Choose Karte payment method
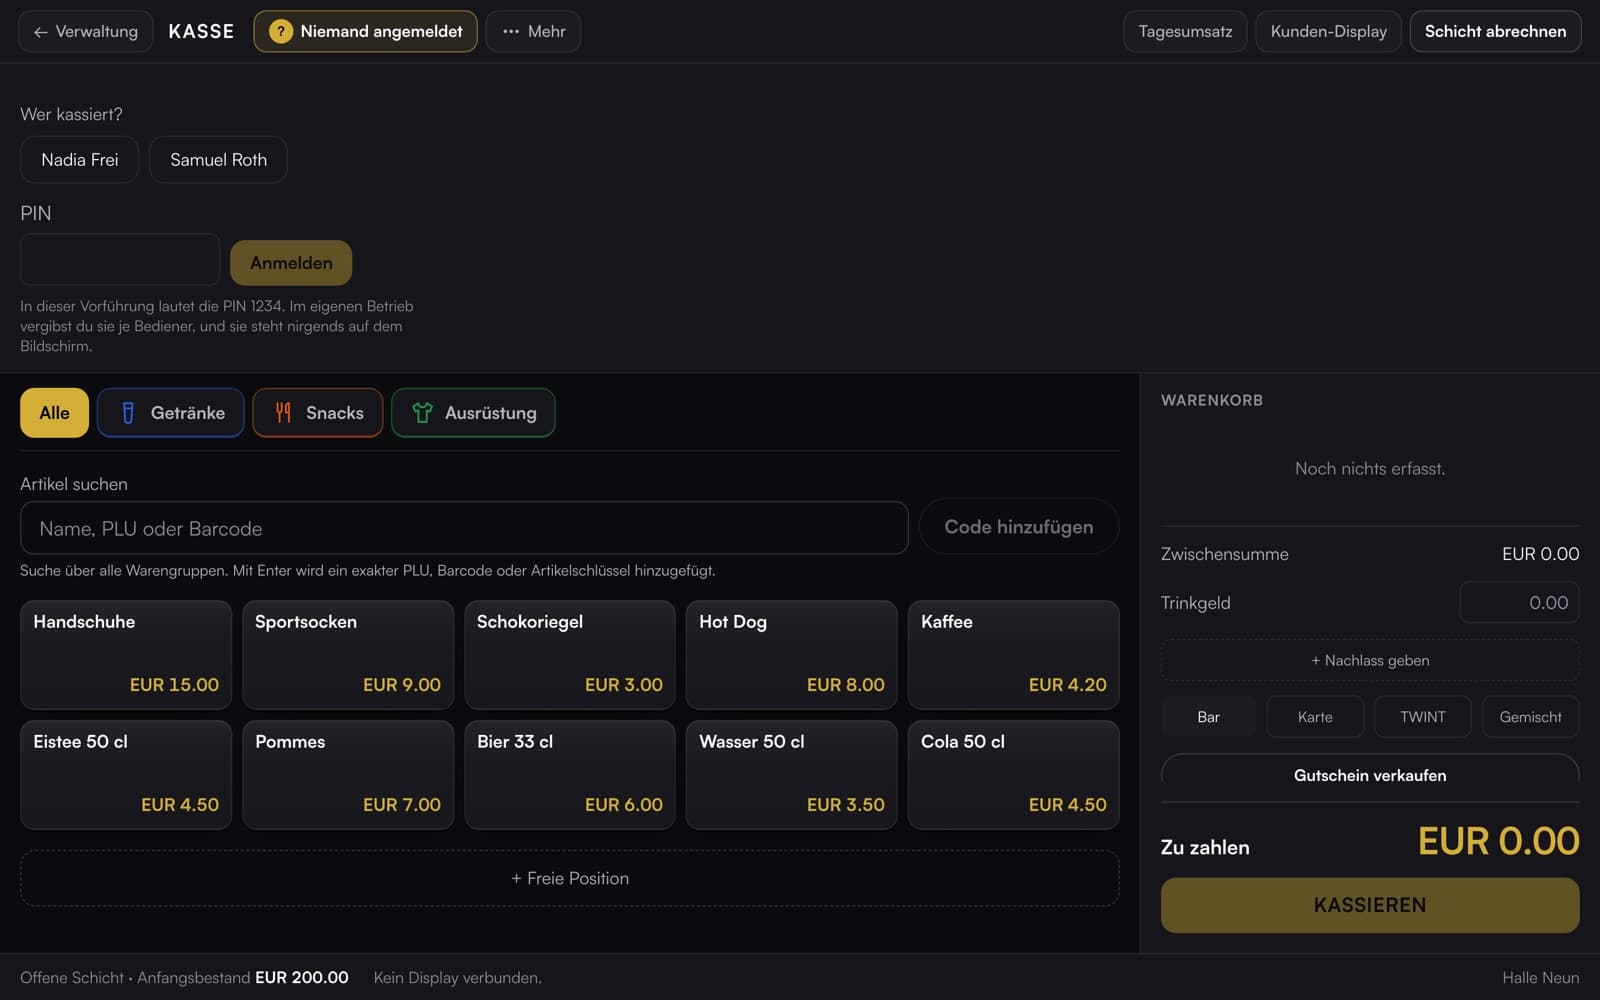1600x1000 pixels. (x=1315, y=717)
